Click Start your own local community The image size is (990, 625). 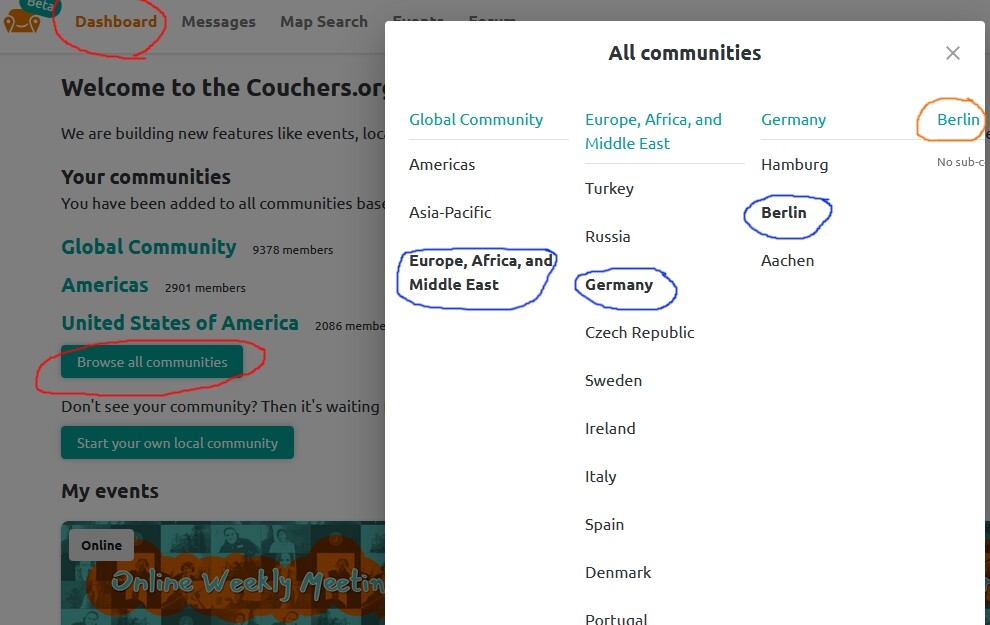point(177,443)
